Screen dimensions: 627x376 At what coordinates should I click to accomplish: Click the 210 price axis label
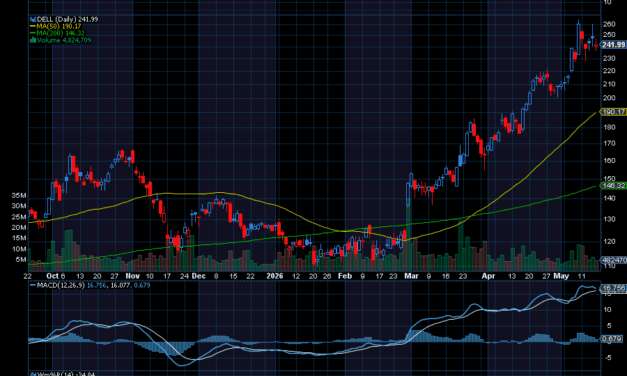point(609,84)
